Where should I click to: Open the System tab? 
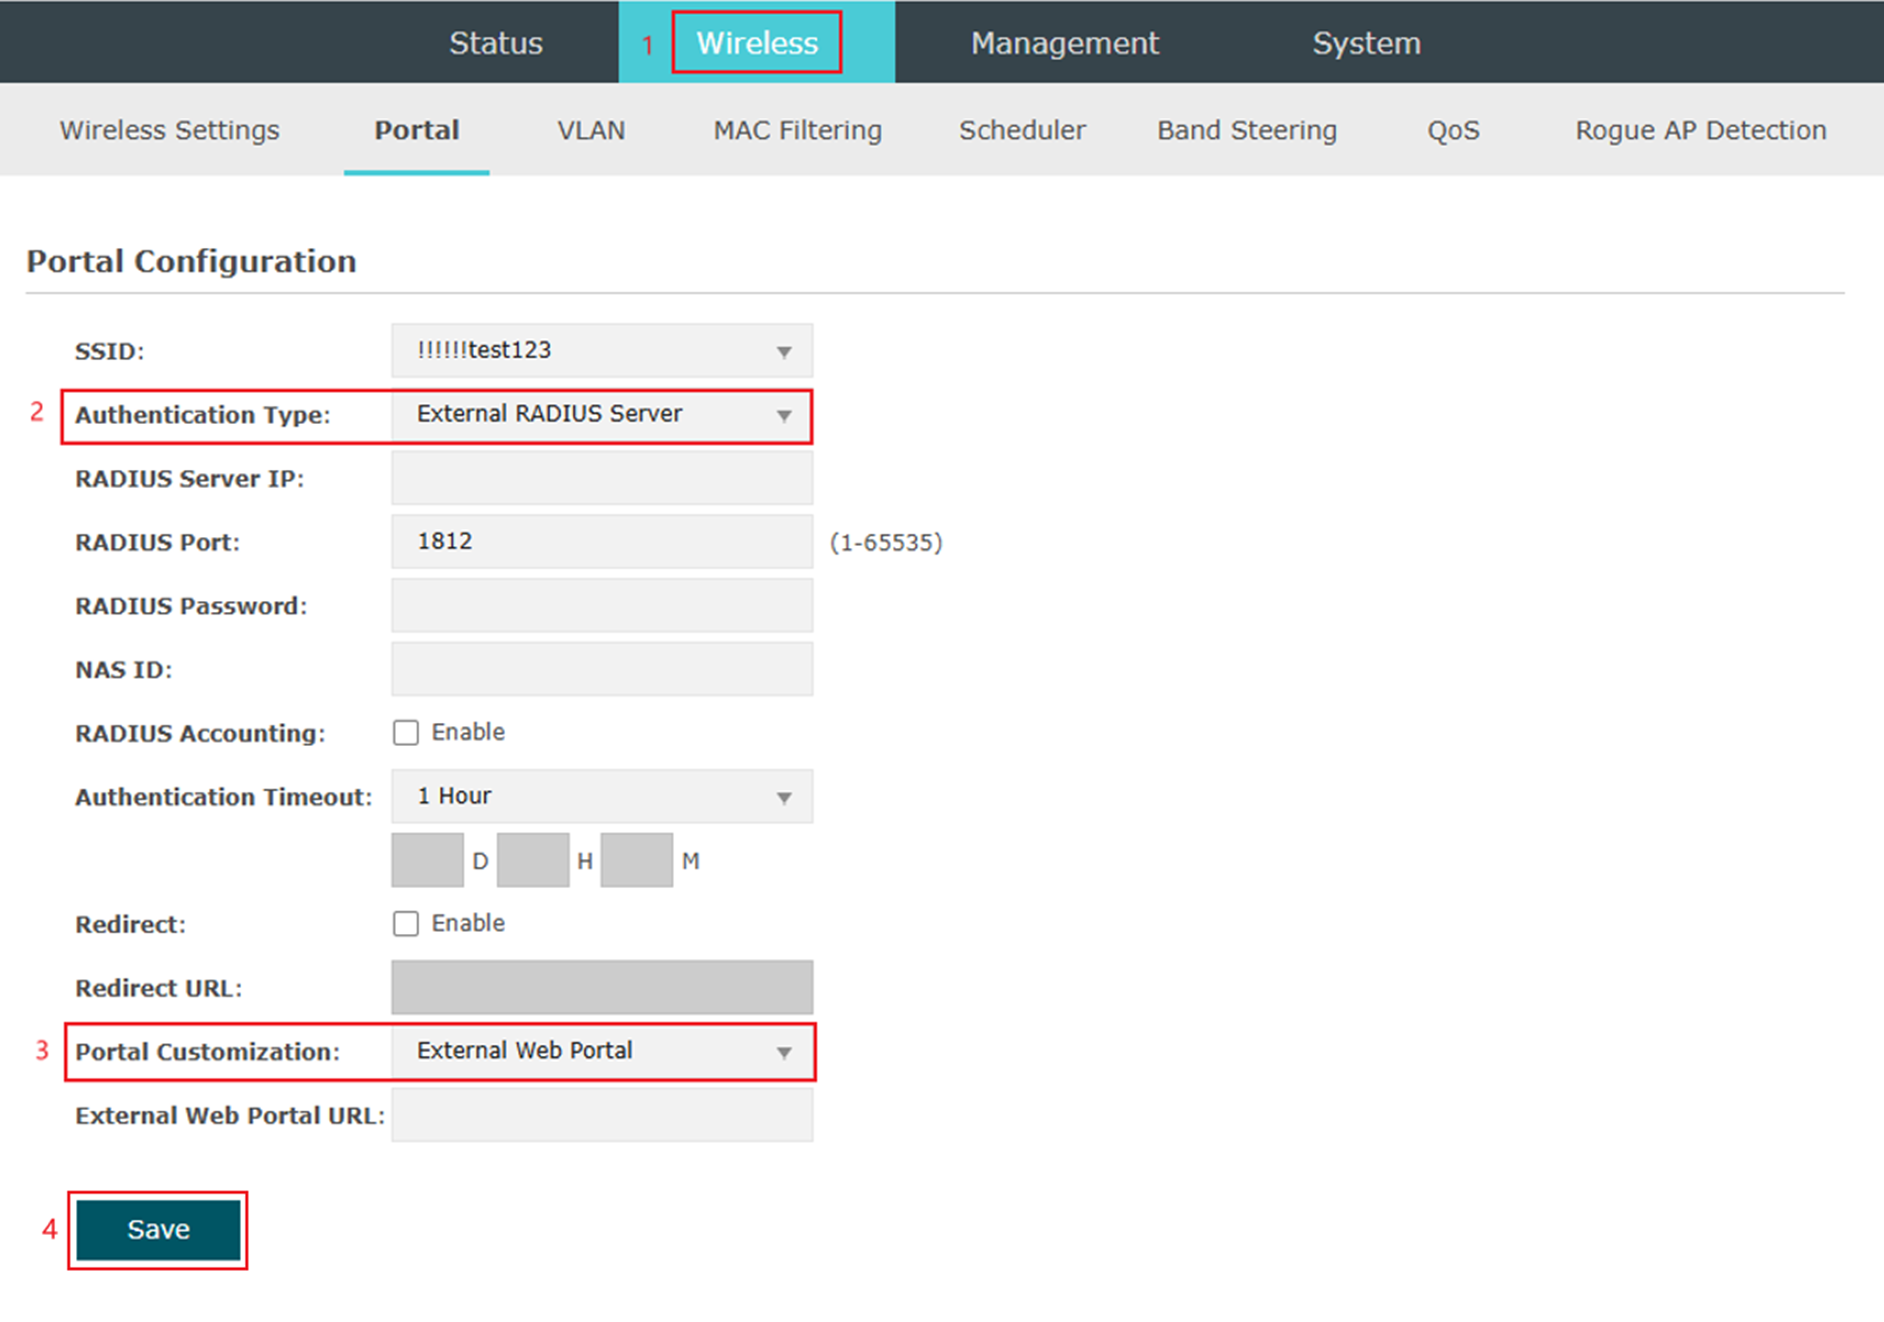coord(1366,42)
